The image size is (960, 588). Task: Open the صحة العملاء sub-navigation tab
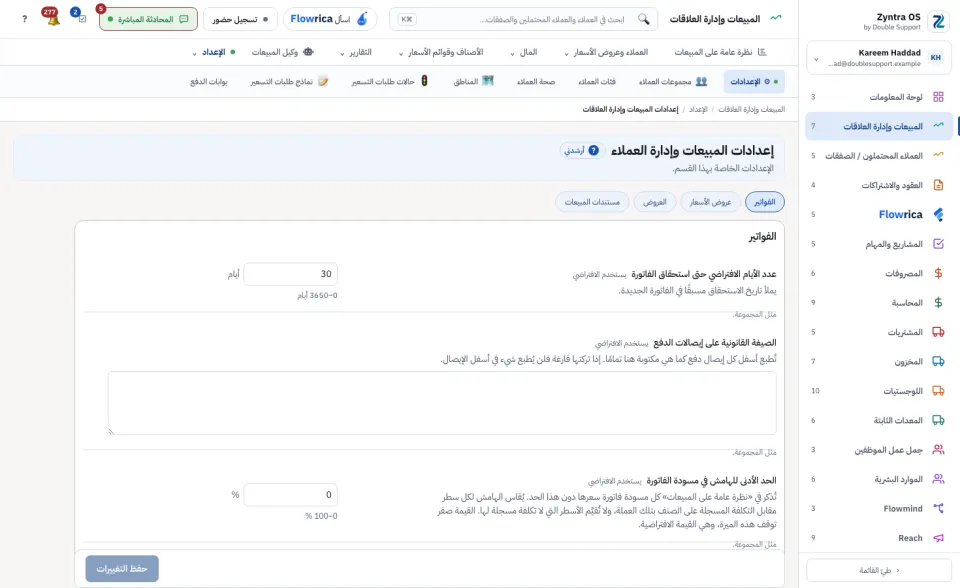tap(536, 81)
